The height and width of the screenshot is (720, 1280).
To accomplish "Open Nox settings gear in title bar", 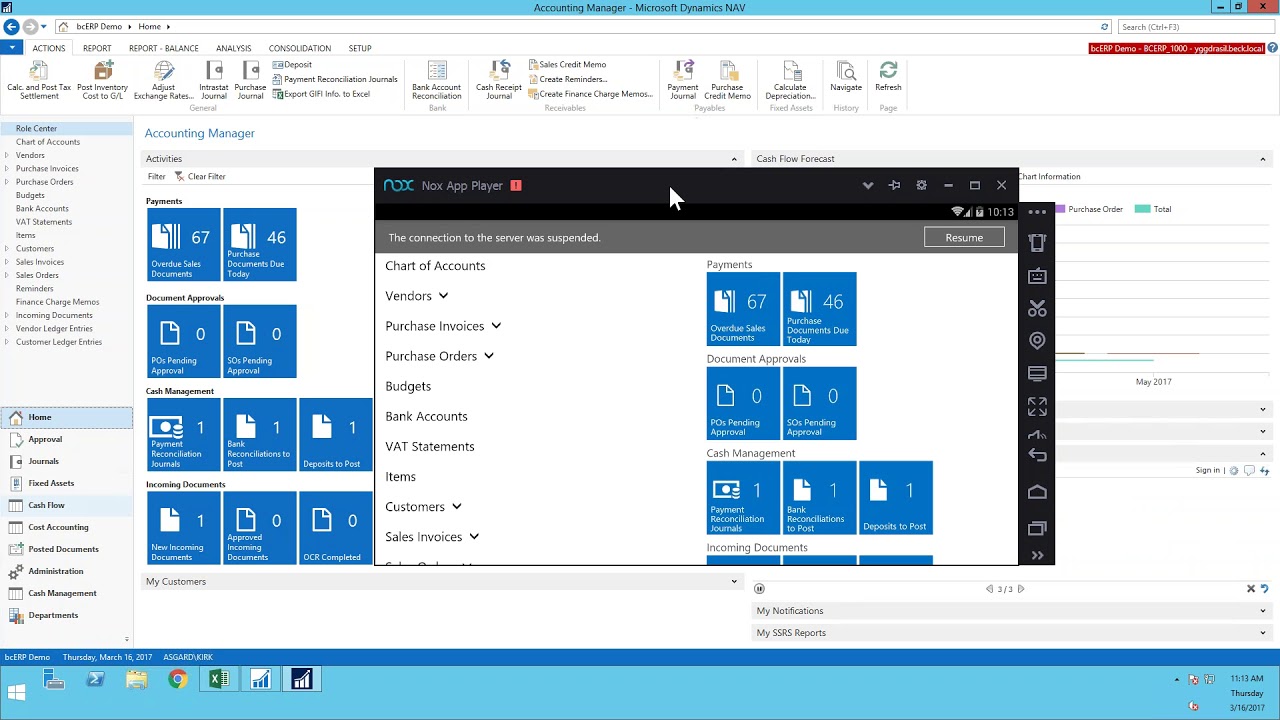I will [x=921, y=185].
